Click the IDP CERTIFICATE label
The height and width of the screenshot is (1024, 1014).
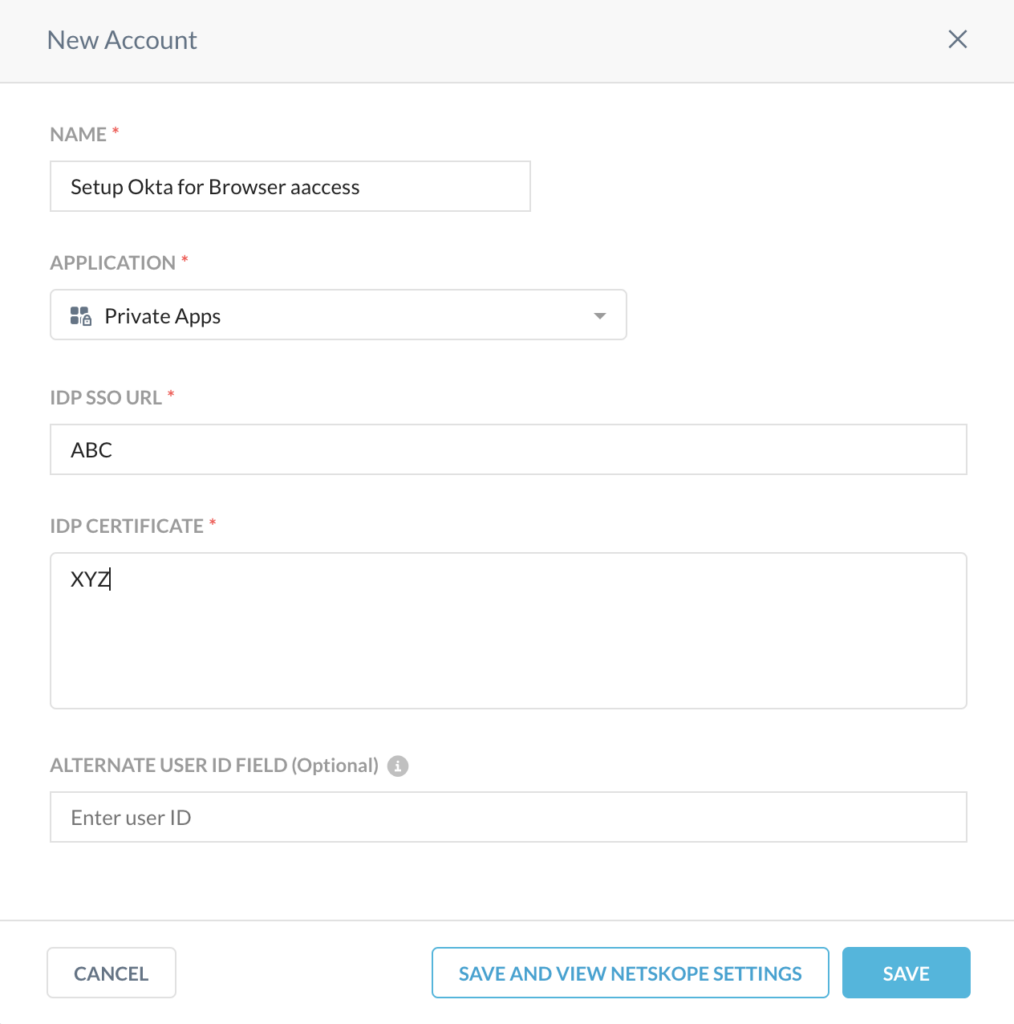(127, 526)
